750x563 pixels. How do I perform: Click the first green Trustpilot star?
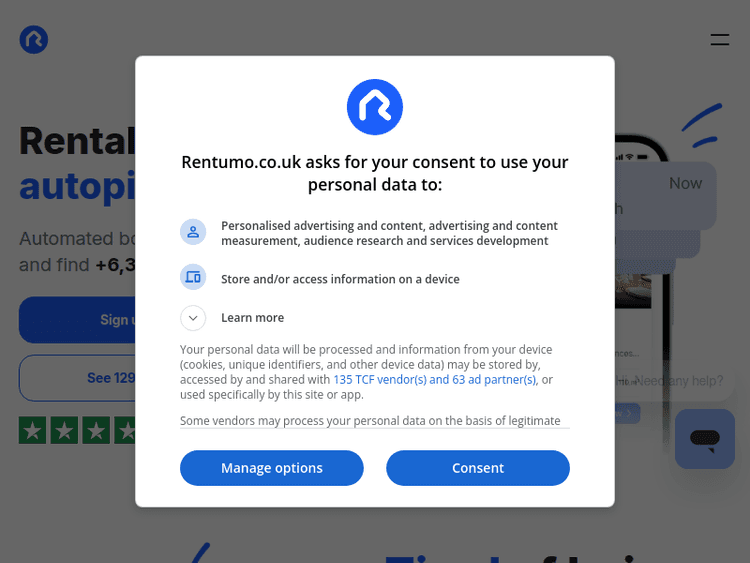coord(33,431)
